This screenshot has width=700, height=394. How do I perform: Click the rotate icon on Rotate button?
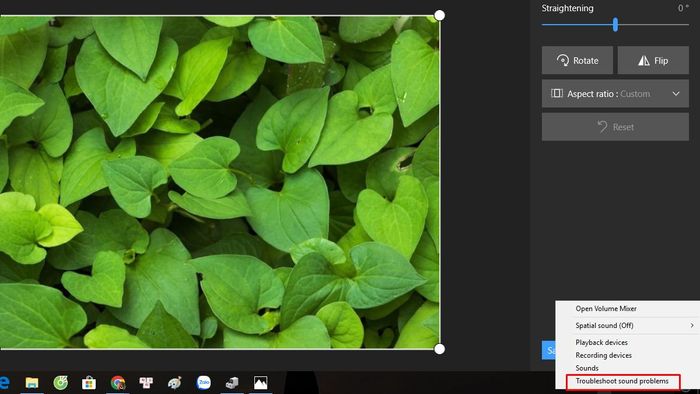pyautogui.click(x=562, y=60)
